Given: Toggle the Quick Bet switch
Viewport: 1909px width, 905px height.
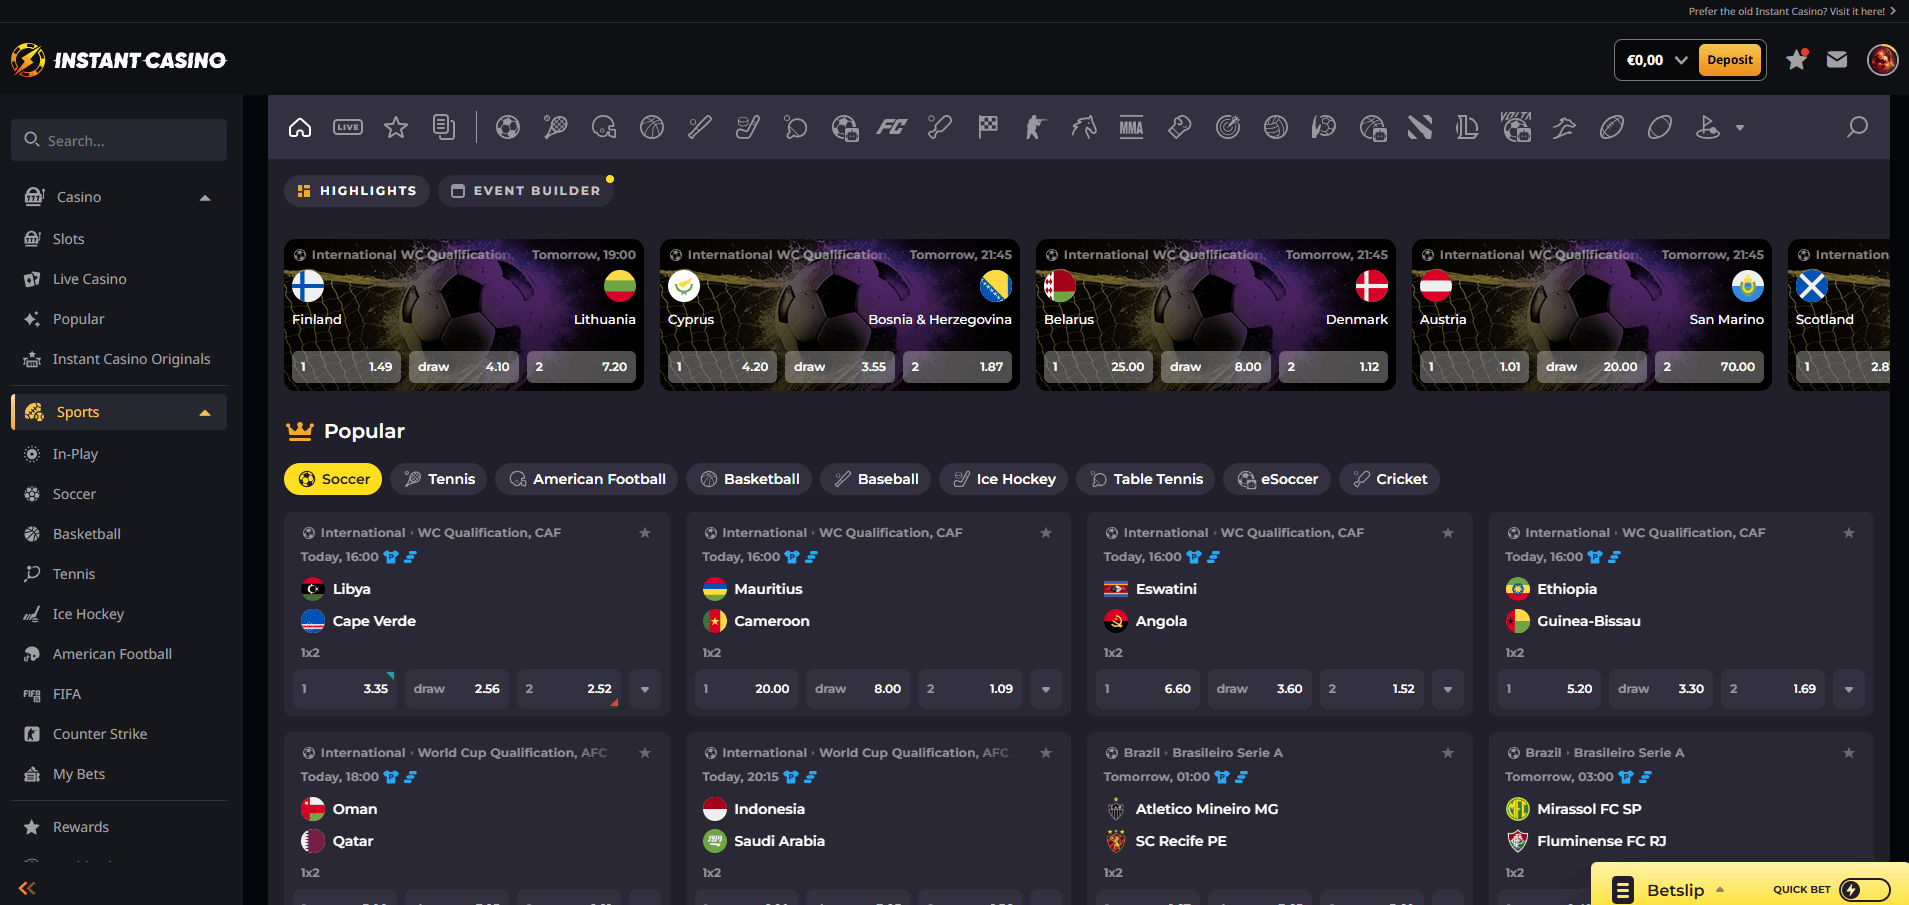Looking at the screenshot, I should coord(1865,890).
